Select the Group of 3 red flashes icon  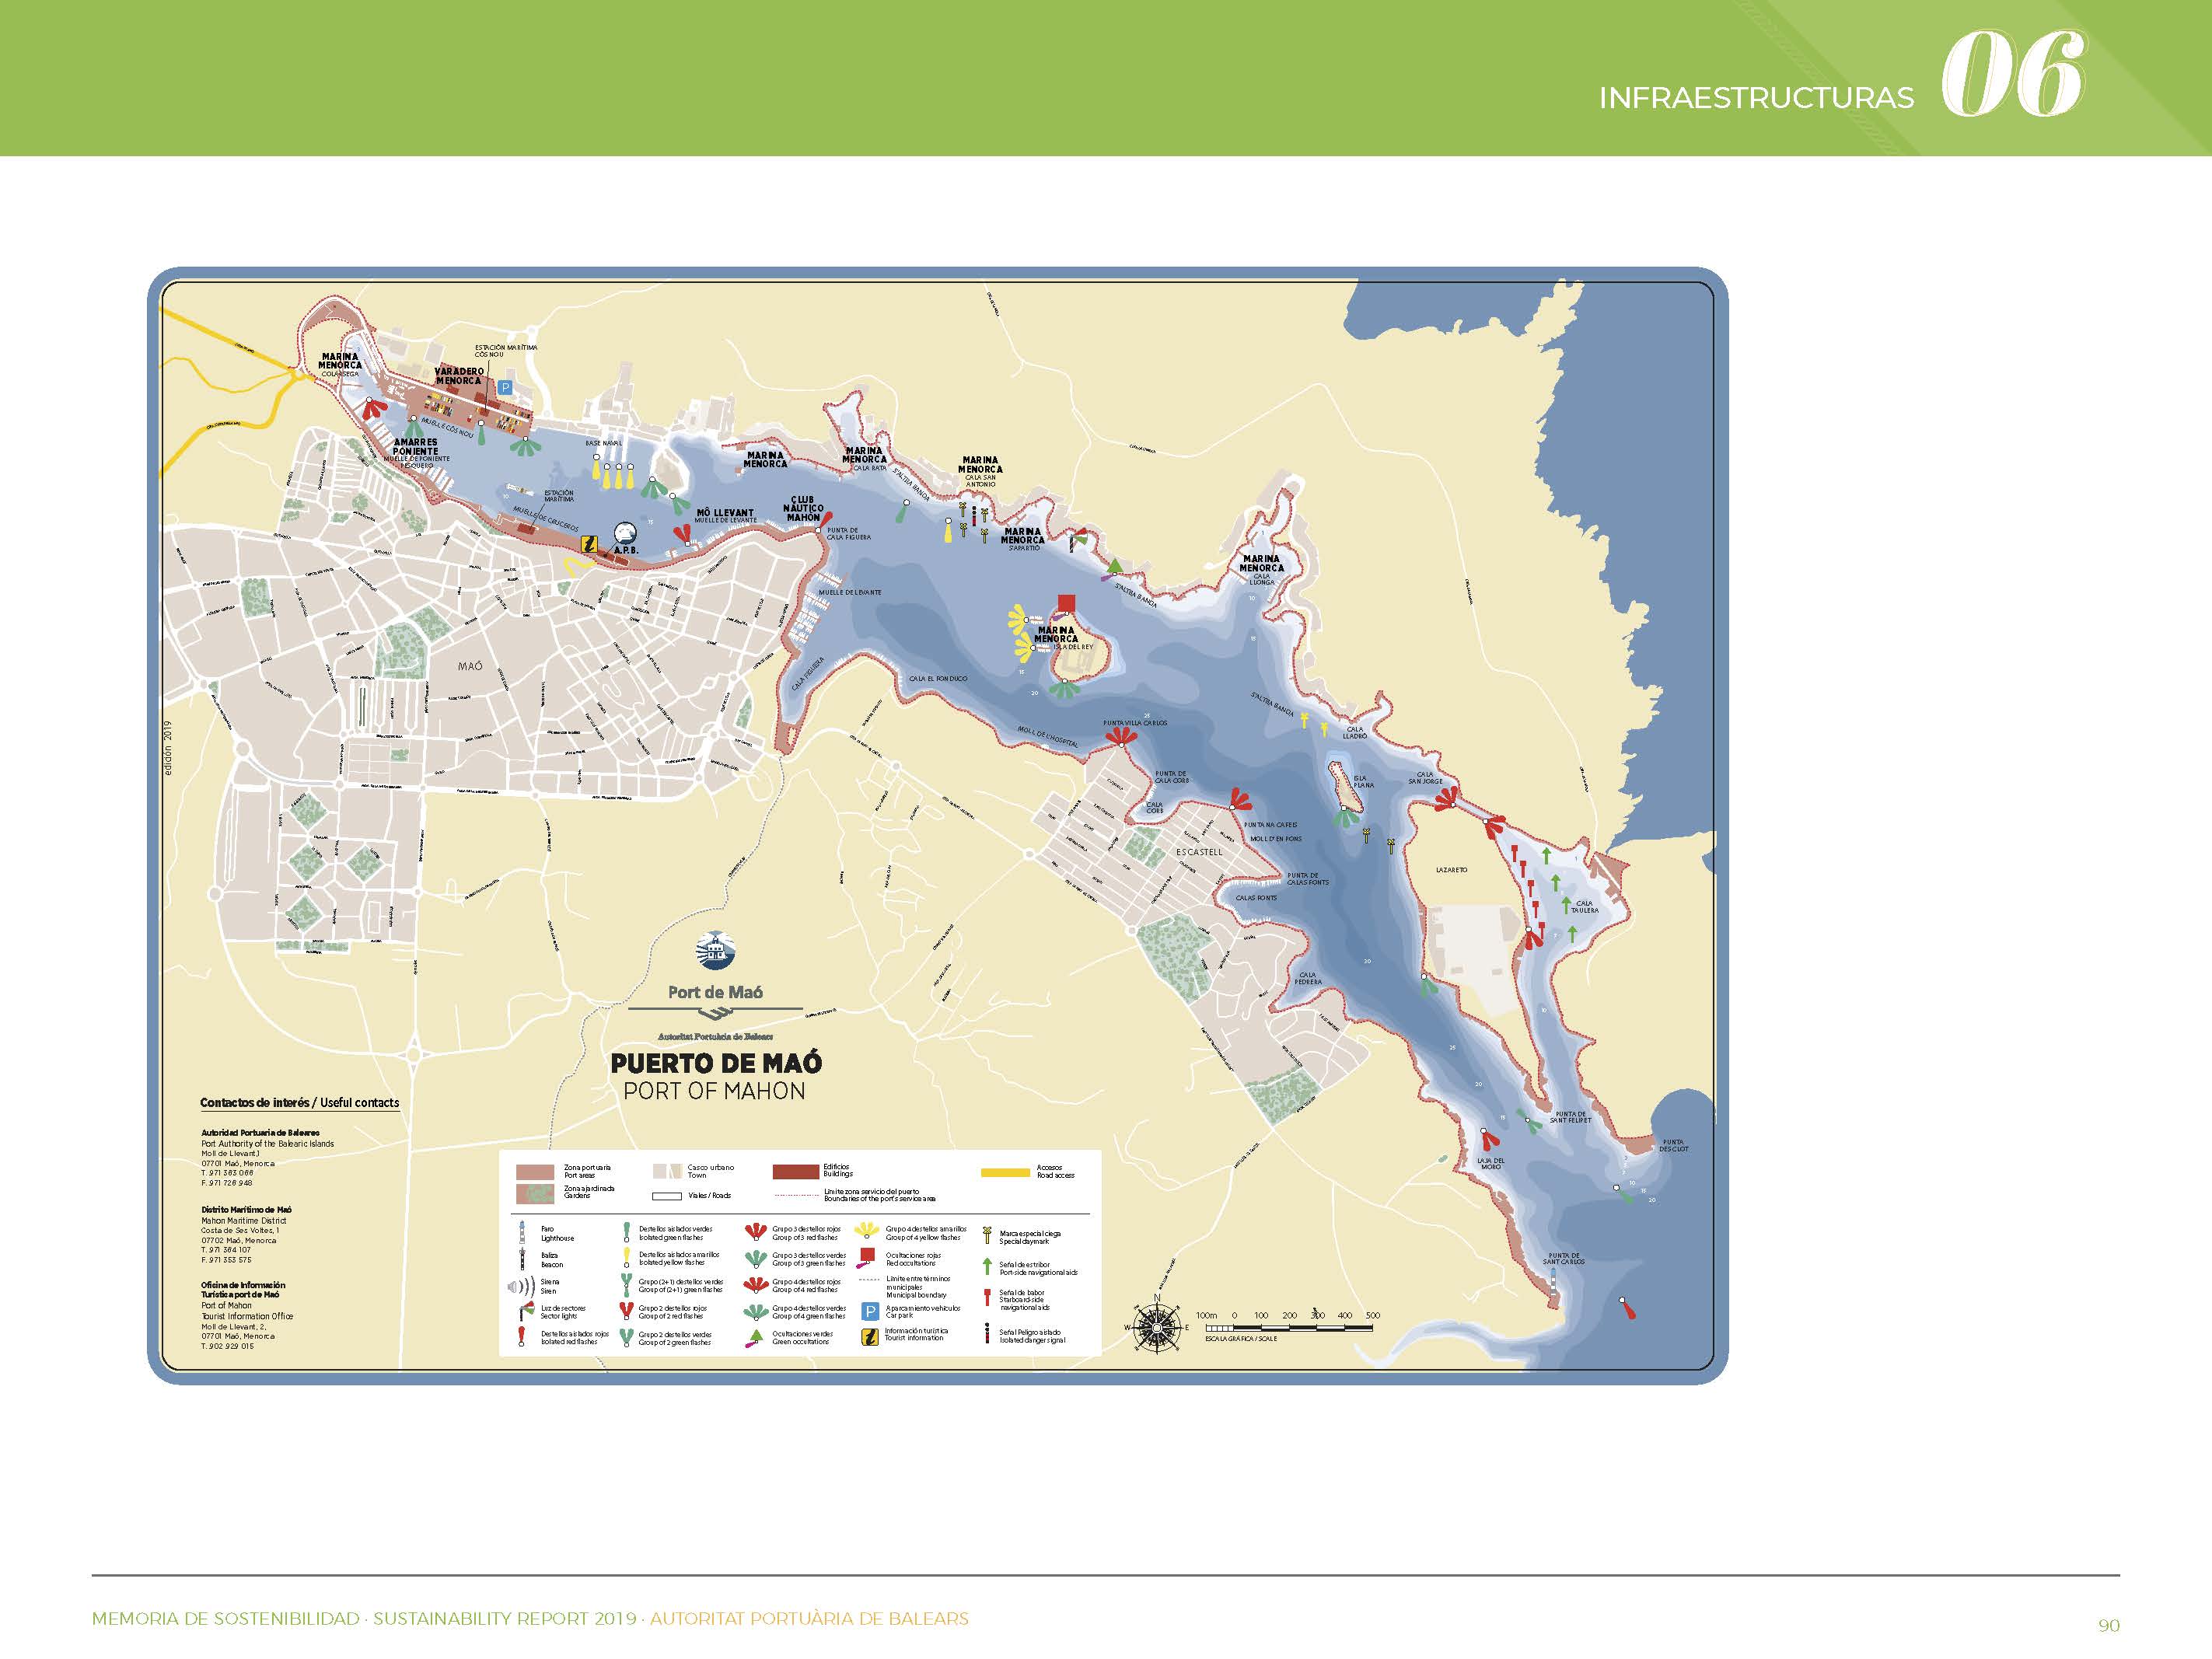756,1232
